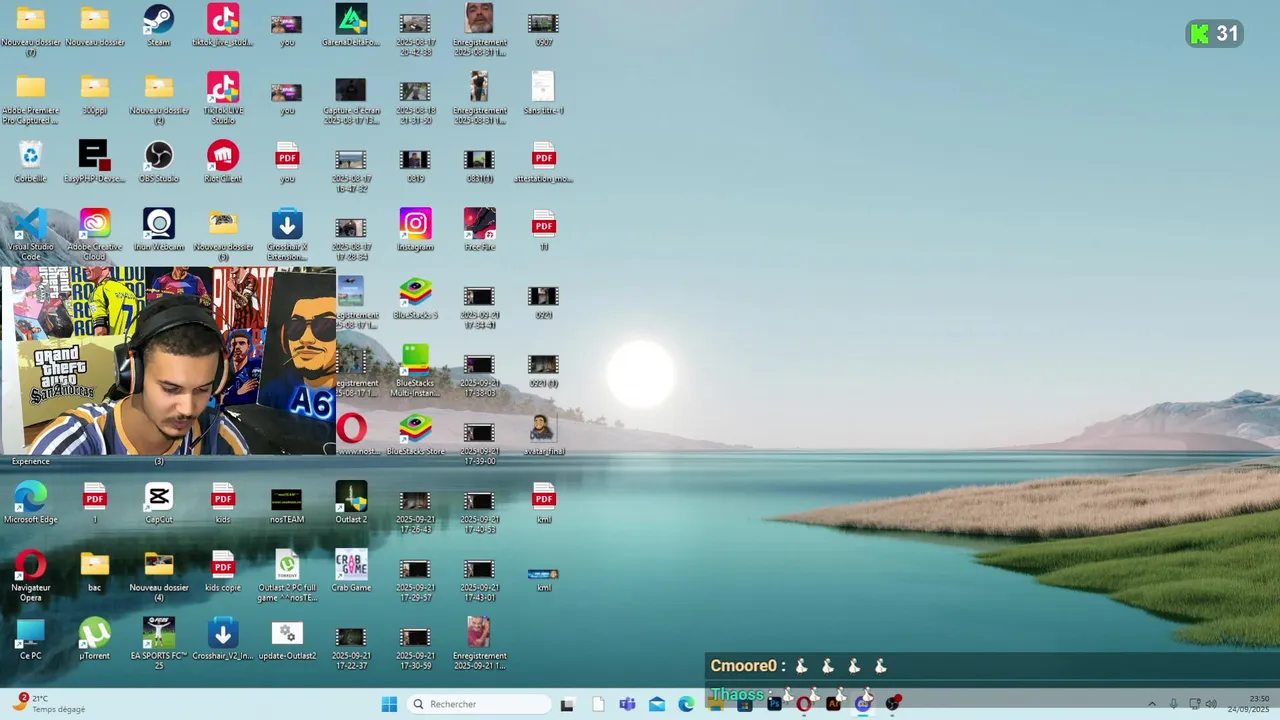Screen dimensions: 1280x720
Task: Open the Steam desktop shortcut
Action: tap(158, 26)
